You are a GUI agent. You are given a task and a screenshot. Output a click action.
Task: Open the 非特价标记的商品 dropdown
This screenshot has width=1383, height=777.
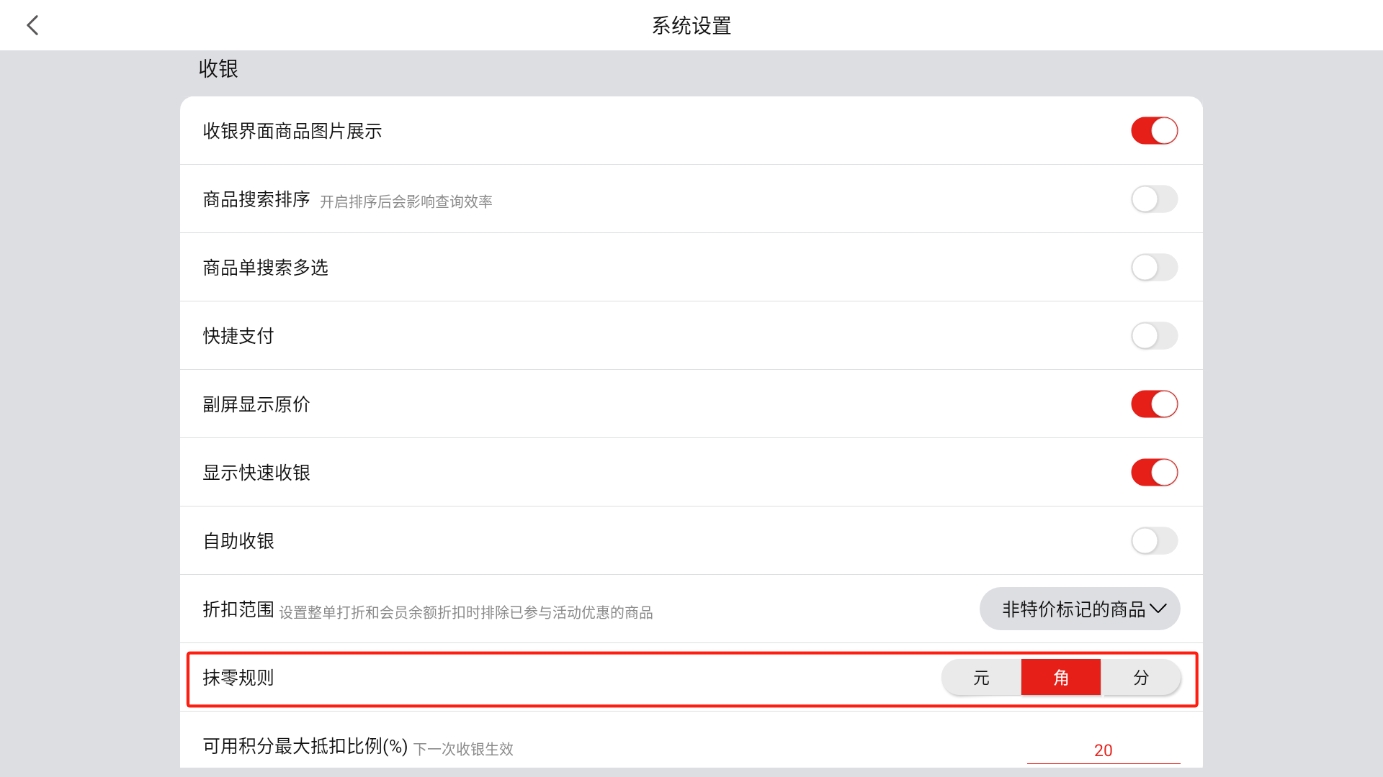(x=1080, y=609)
